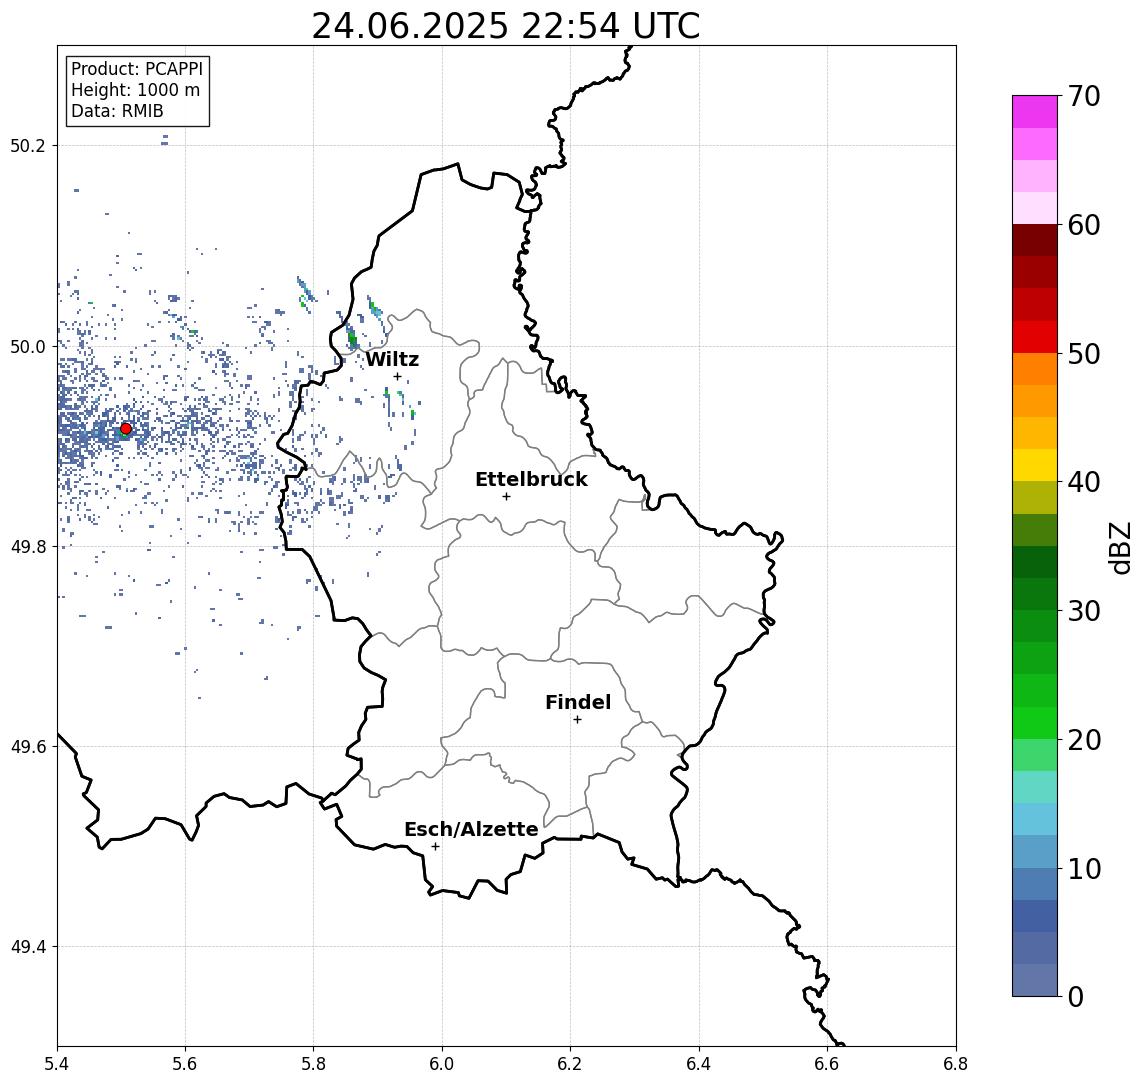Click the "Data: RMIB" legend line

(117, 111)
